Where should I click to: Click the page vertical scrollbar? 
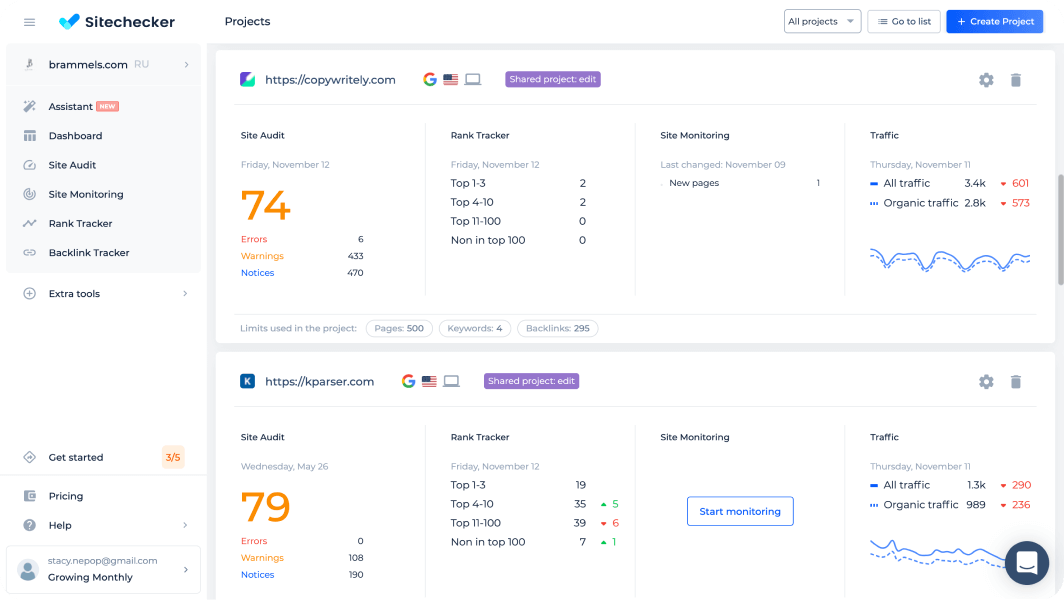click(1060, 229)
